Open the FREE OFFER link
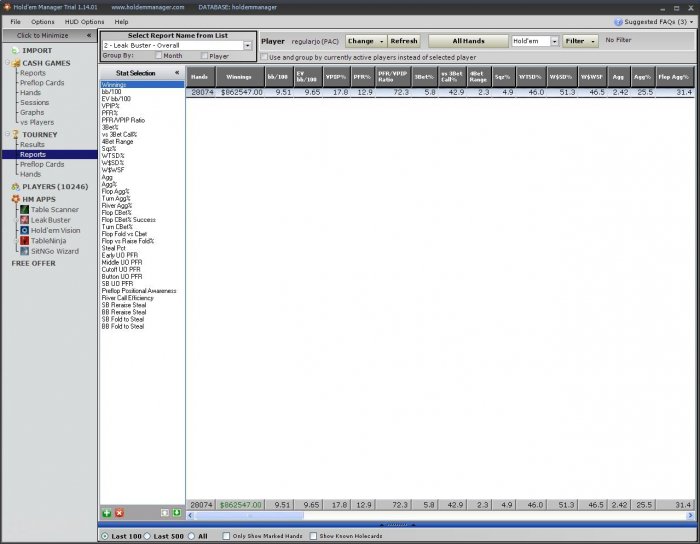700x544 pixels. 33,263
